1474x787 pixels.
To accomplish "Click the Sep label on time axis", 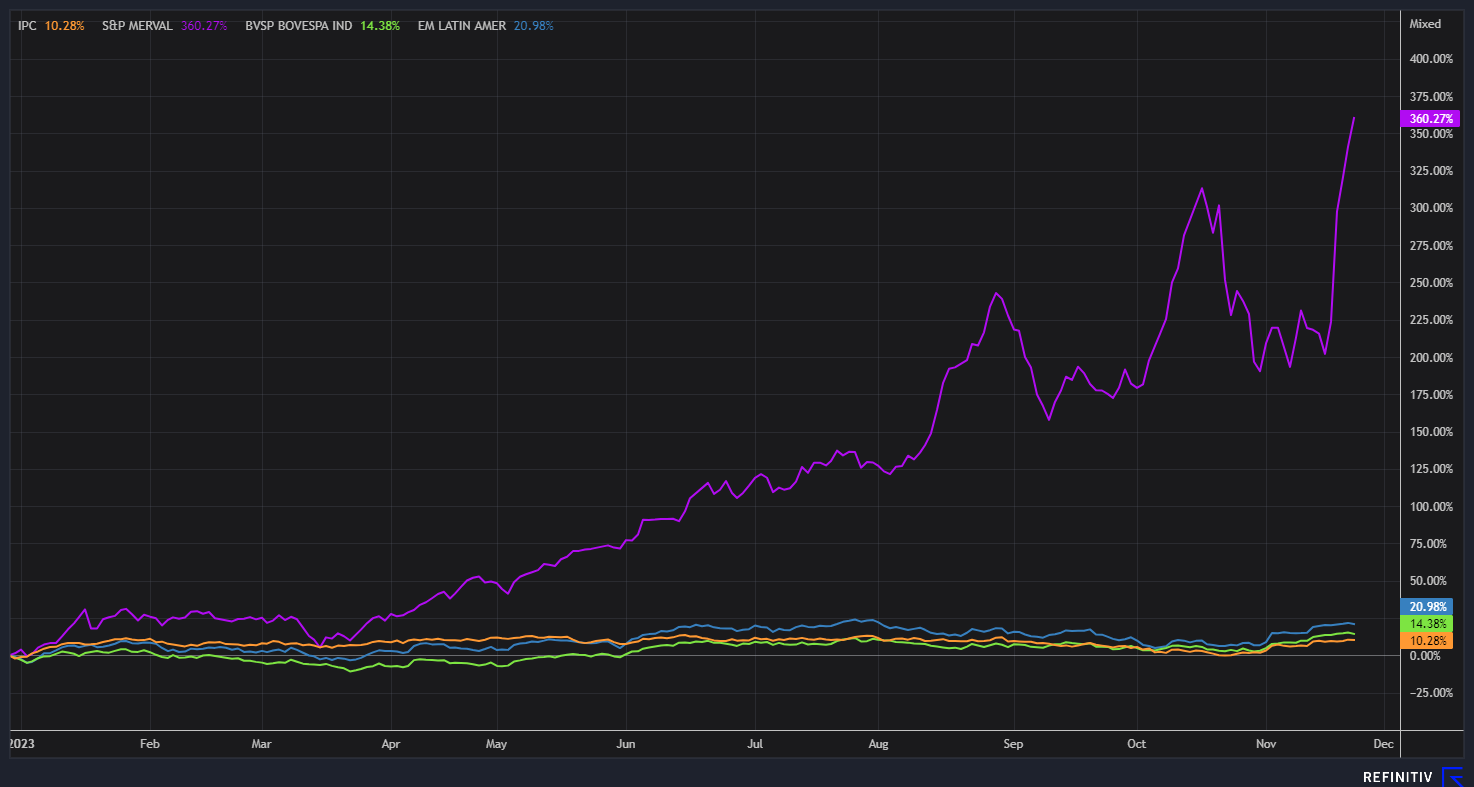I will [x=1014, y=744].
